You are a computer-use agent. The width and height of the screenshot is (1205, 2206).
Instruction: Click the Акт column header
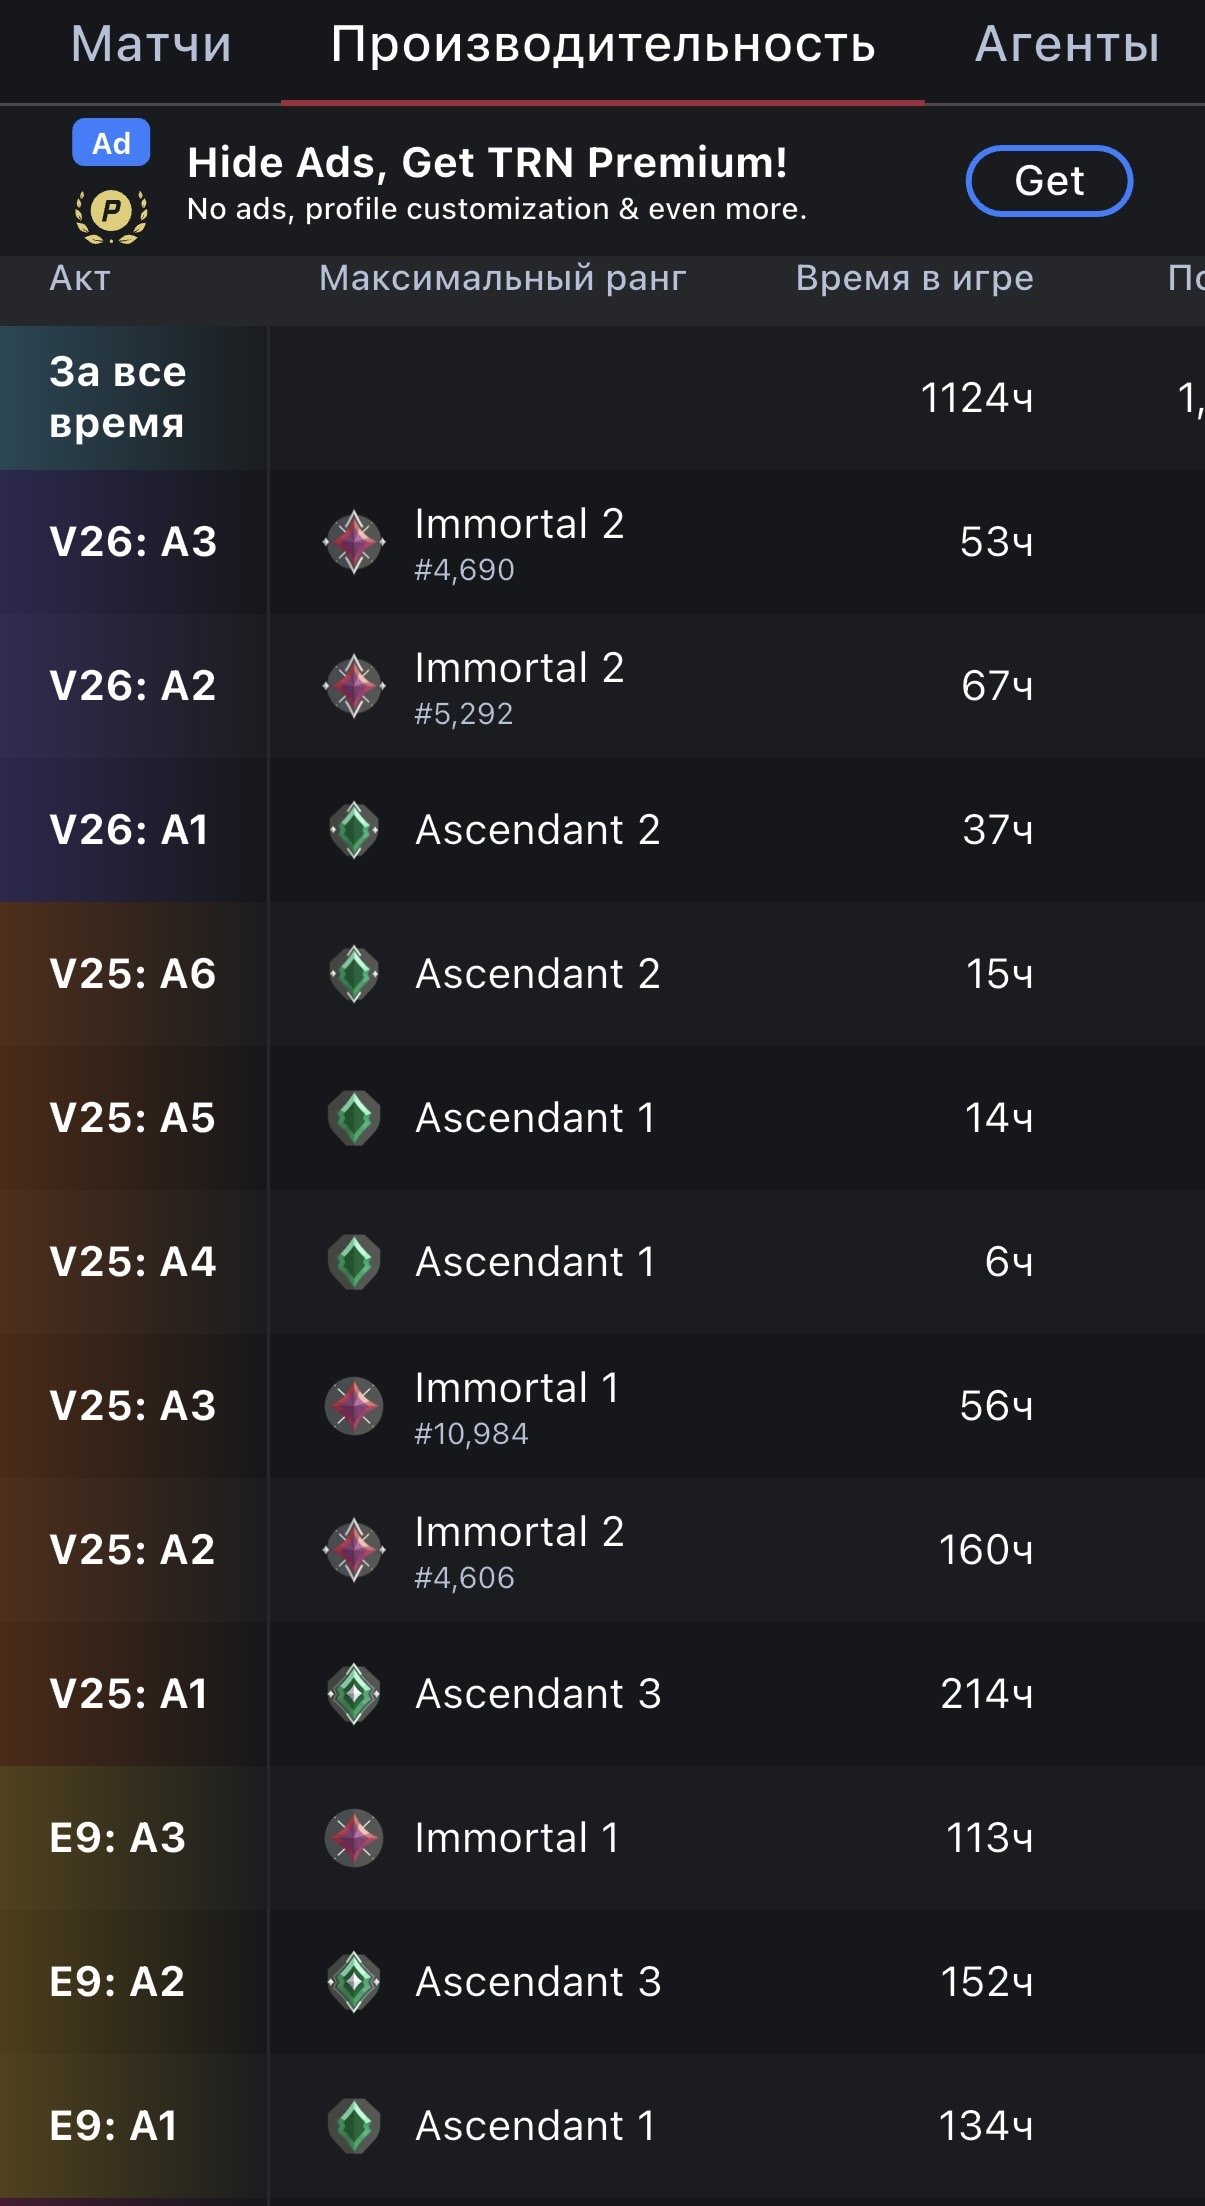80,278
